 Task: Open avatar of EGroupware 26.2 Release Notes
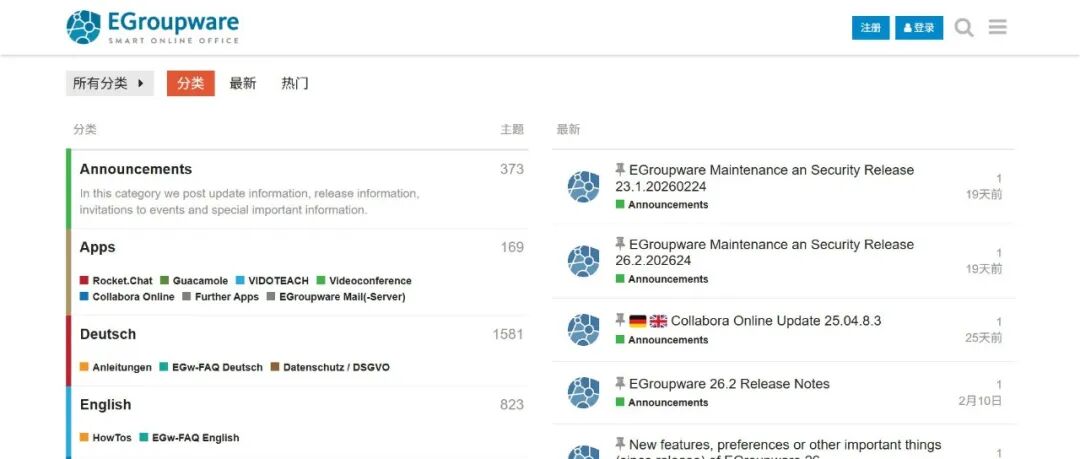pyautogui.click(x=583, y=392)
